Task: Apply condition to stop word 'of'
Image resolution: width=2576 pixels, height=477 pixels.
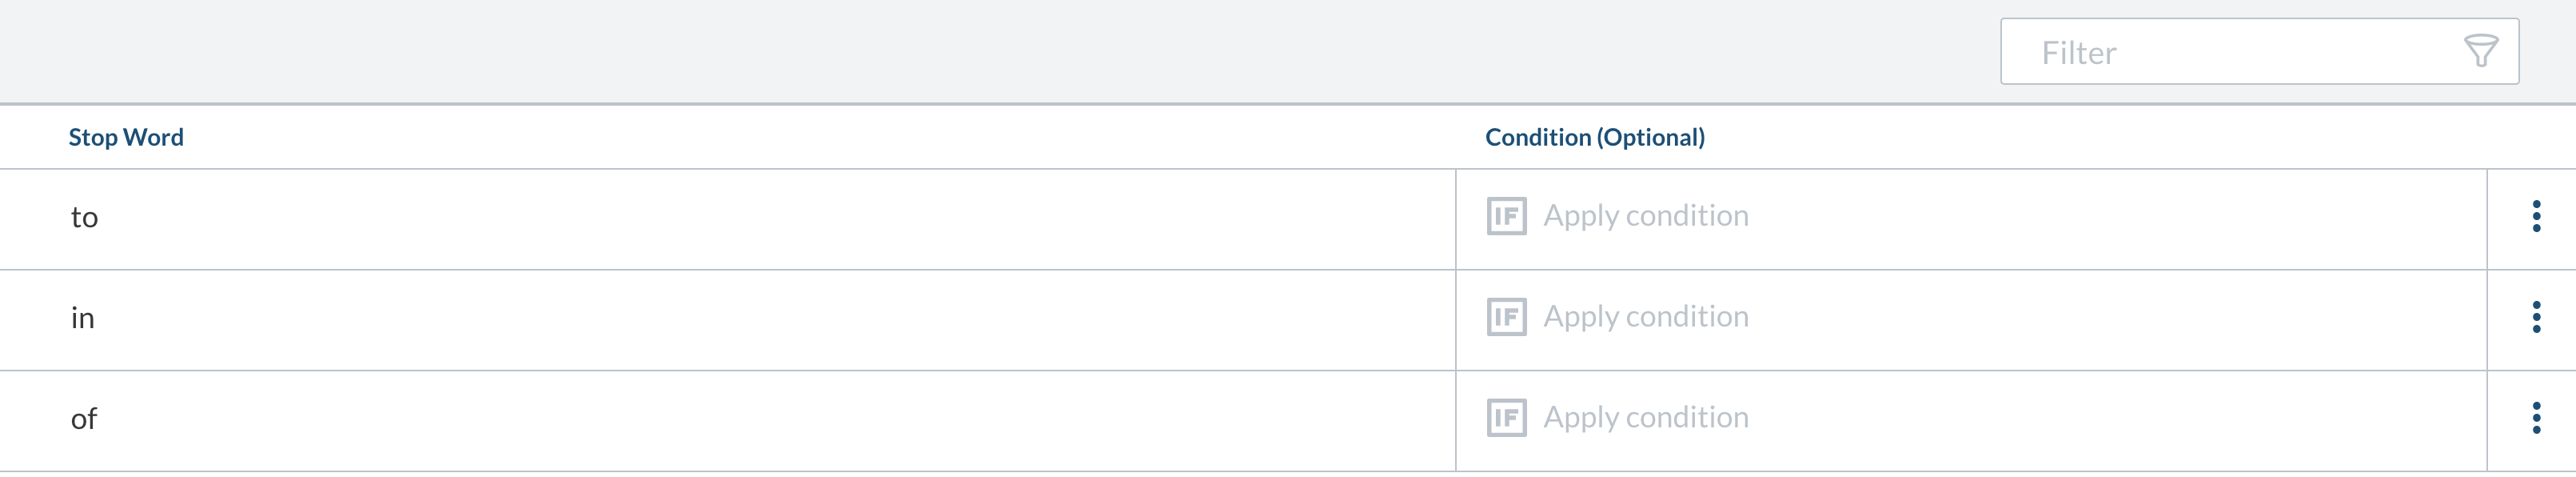Action: point(1645,417)
